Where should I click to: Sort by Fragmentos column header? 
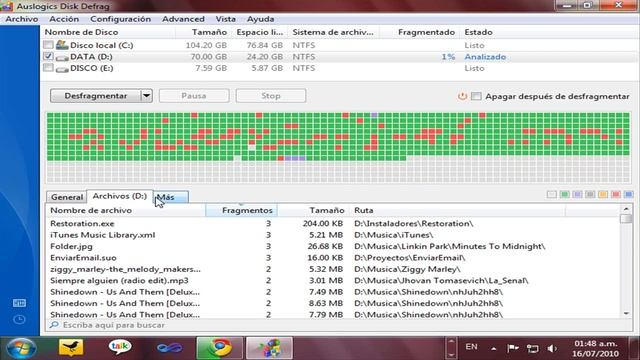242,210
